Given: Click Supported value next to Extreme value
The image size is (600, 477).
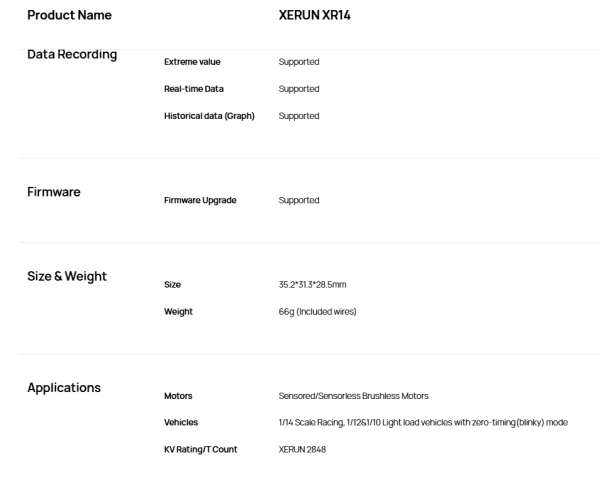Looking at the screenshot, I should [299, 62].
